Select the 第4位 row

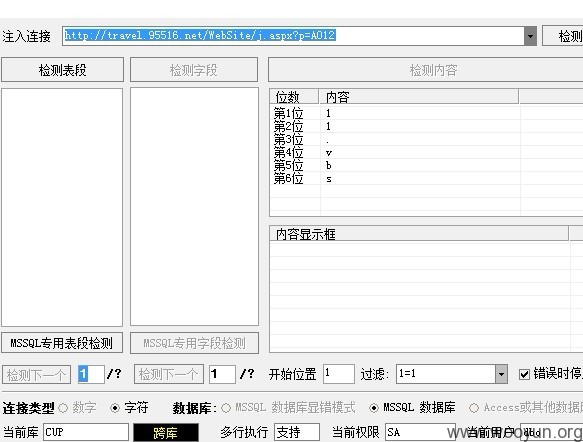(426, 152)
